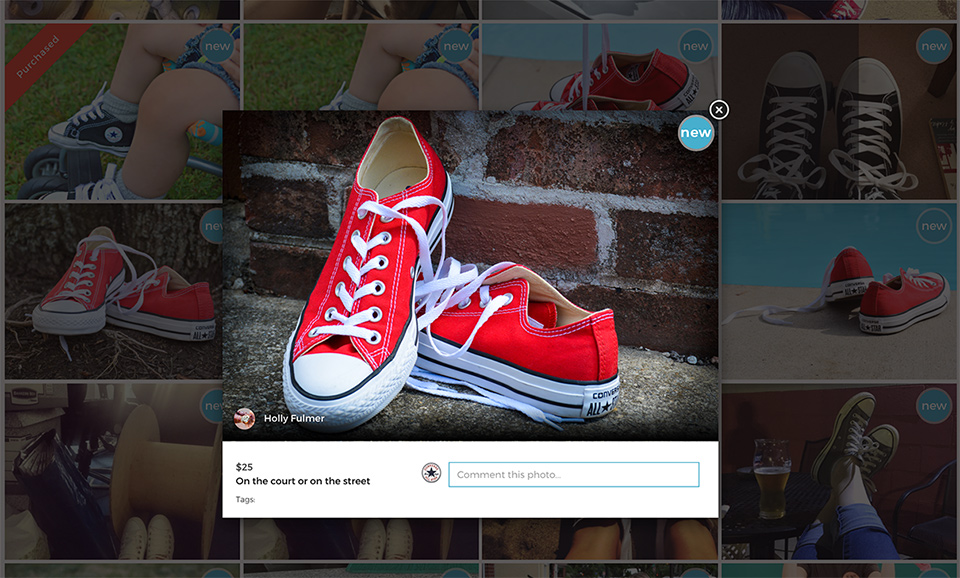The height and width of the screenshot is (578, 960).
Task: Open beer glass and feet up thumbnail
Action: pos(839,471)
